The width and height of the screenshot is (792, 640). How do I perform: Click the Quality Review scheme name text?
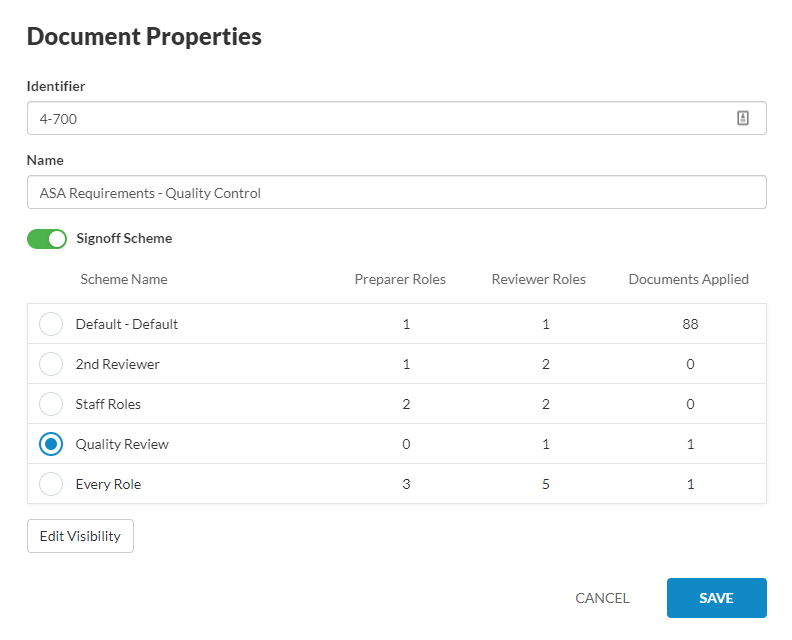[122, 444]
